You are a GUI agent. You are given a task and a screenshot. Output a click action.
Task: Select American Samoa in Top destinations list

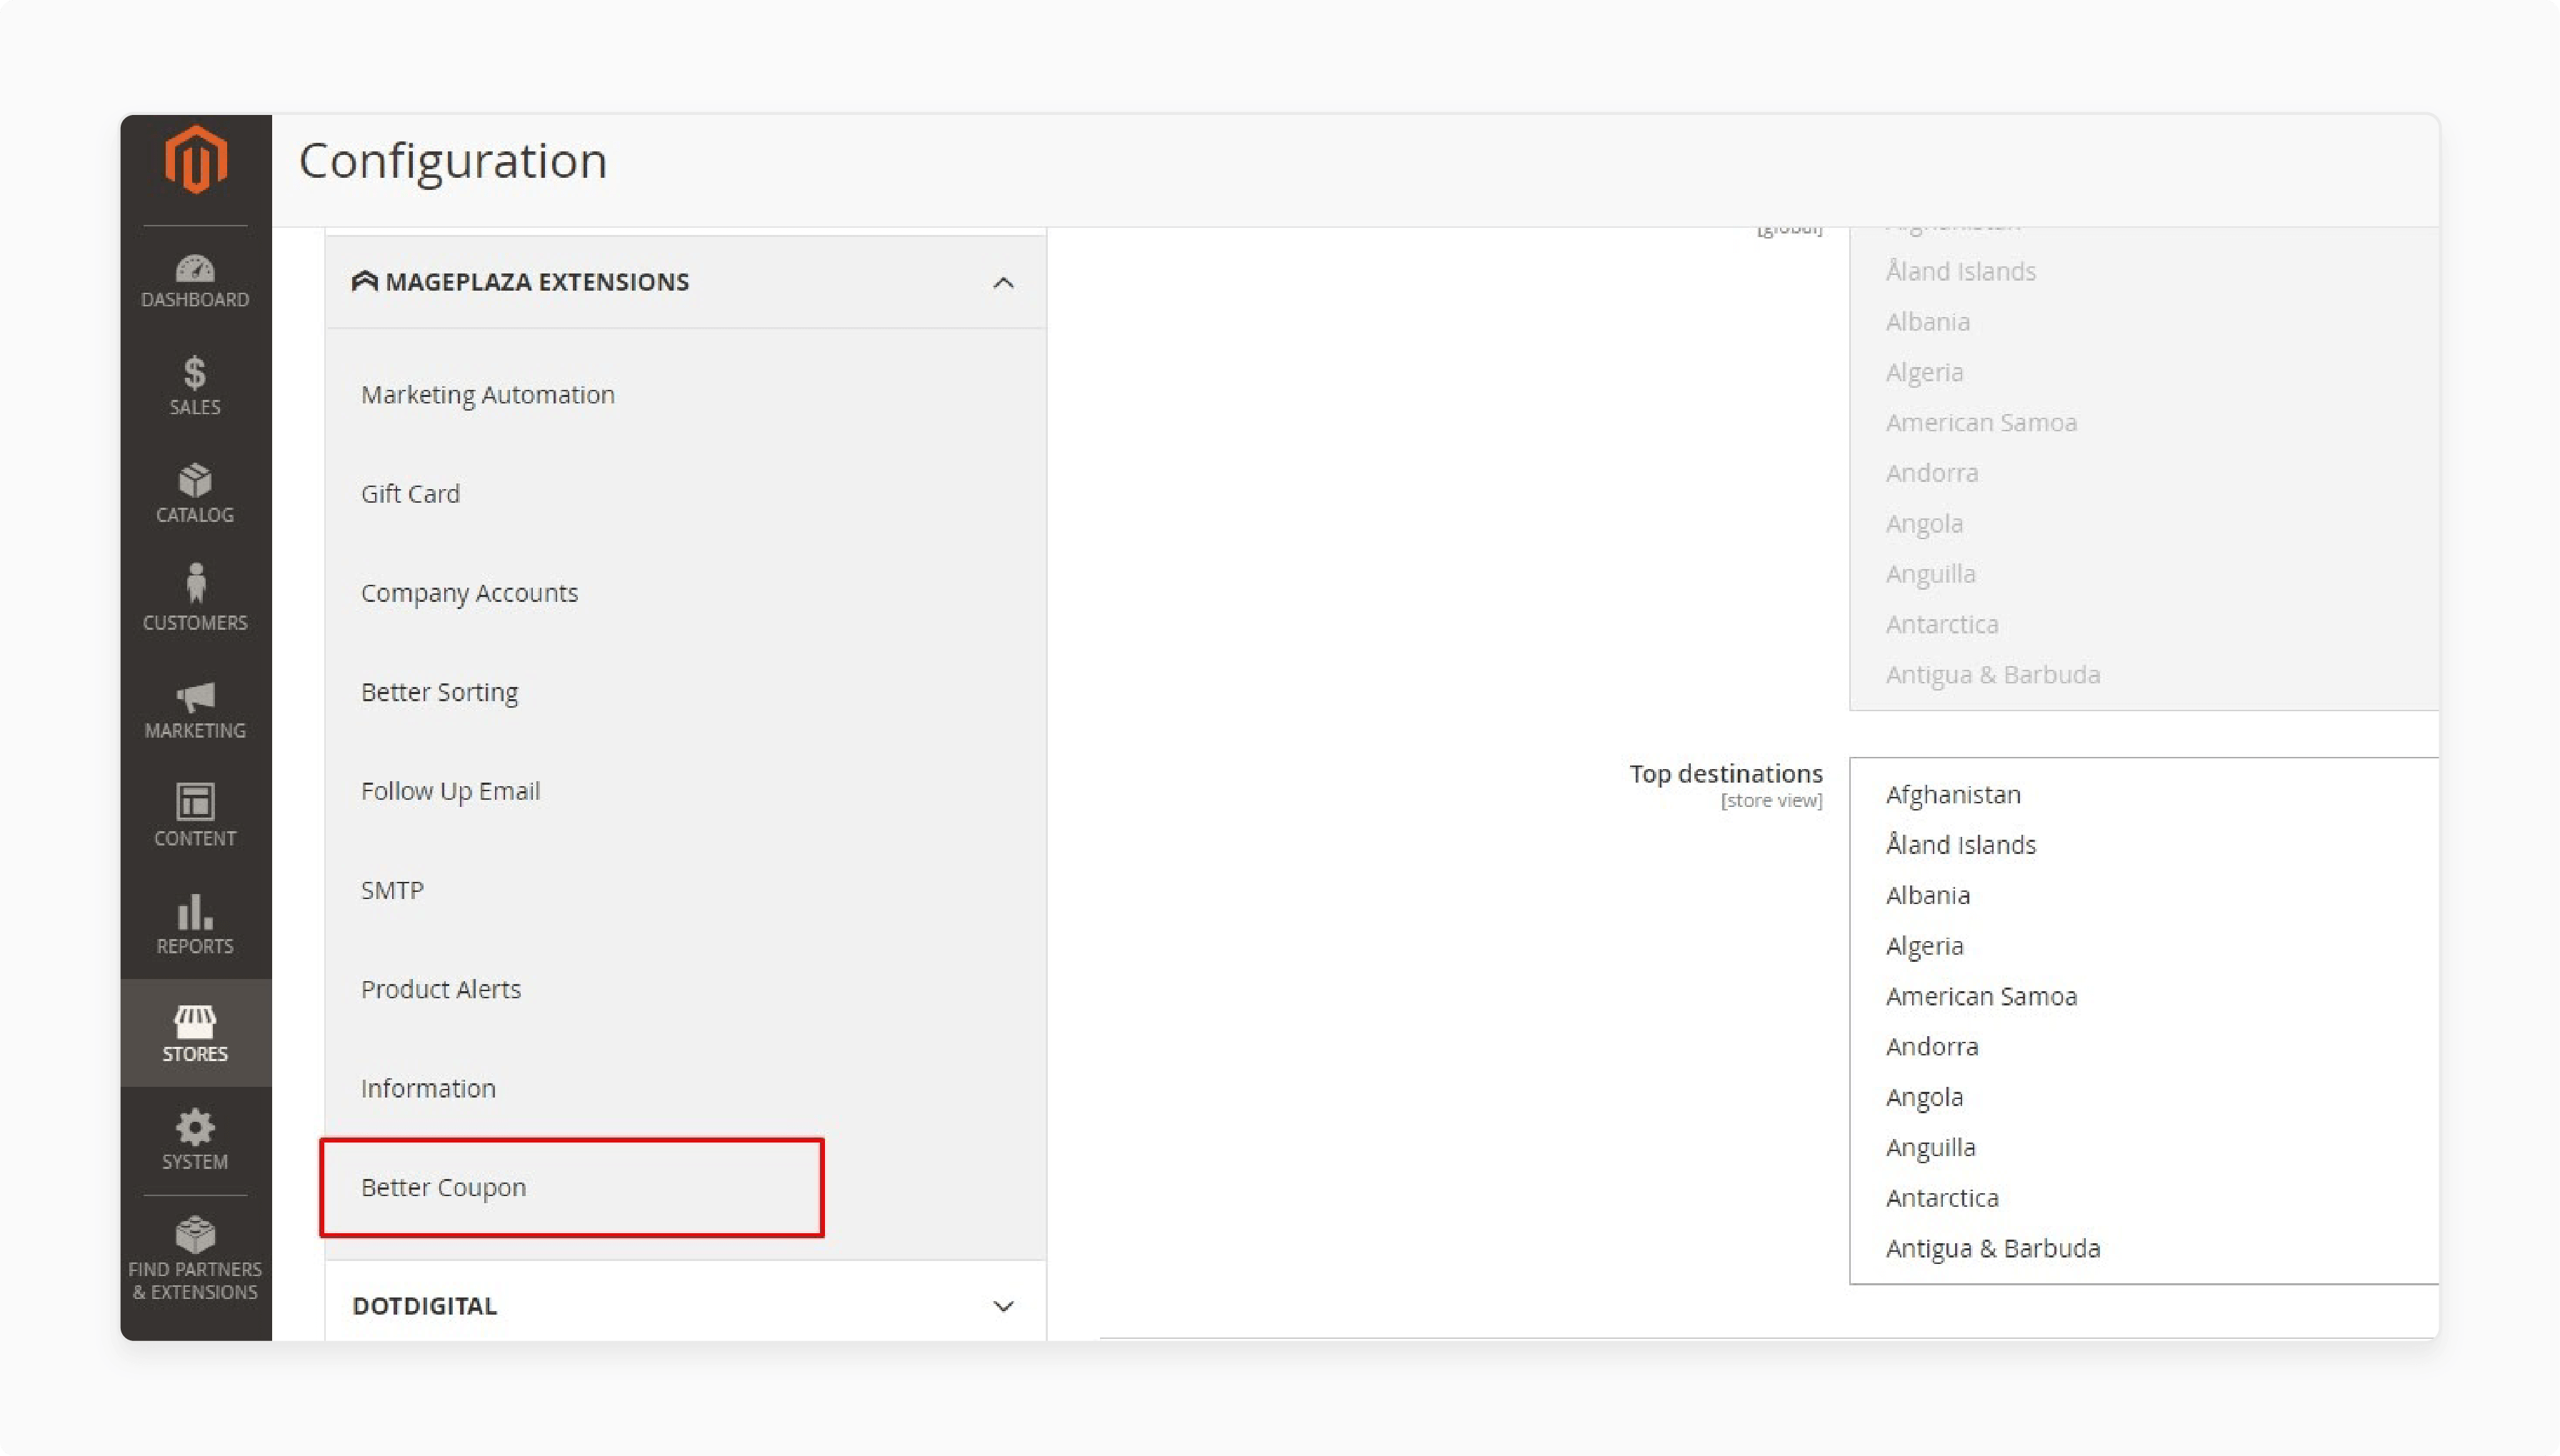coord(1982,997)
